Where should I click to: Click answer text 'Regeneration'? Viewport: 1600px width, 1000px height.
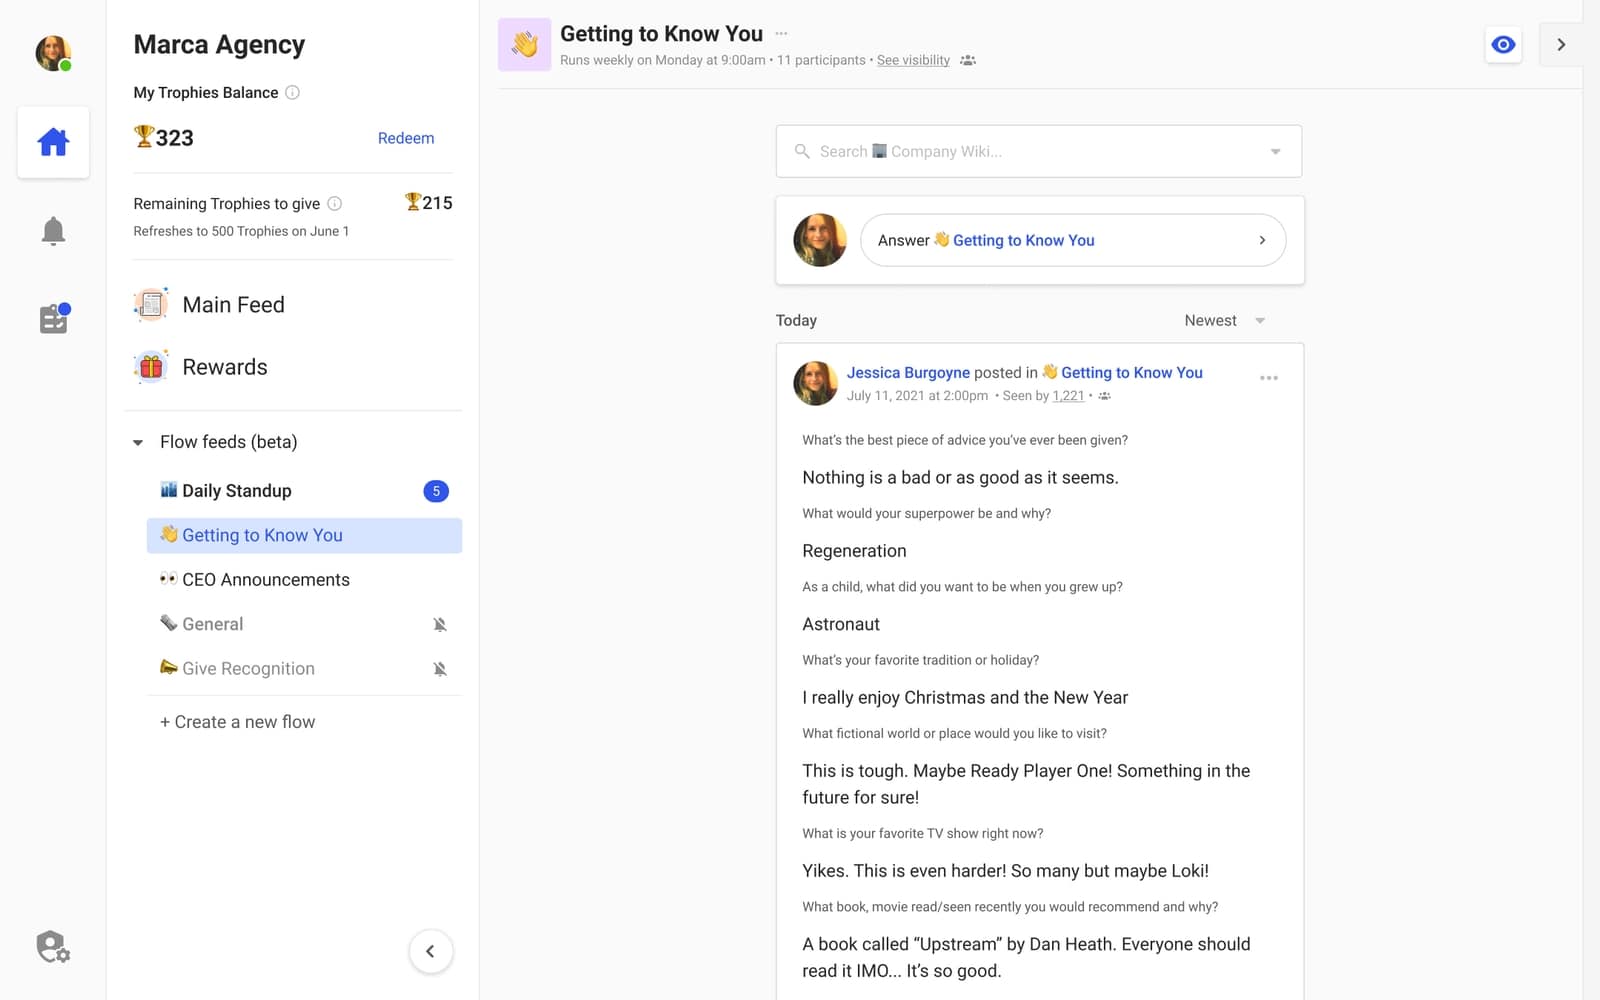[x=854, y=551]
